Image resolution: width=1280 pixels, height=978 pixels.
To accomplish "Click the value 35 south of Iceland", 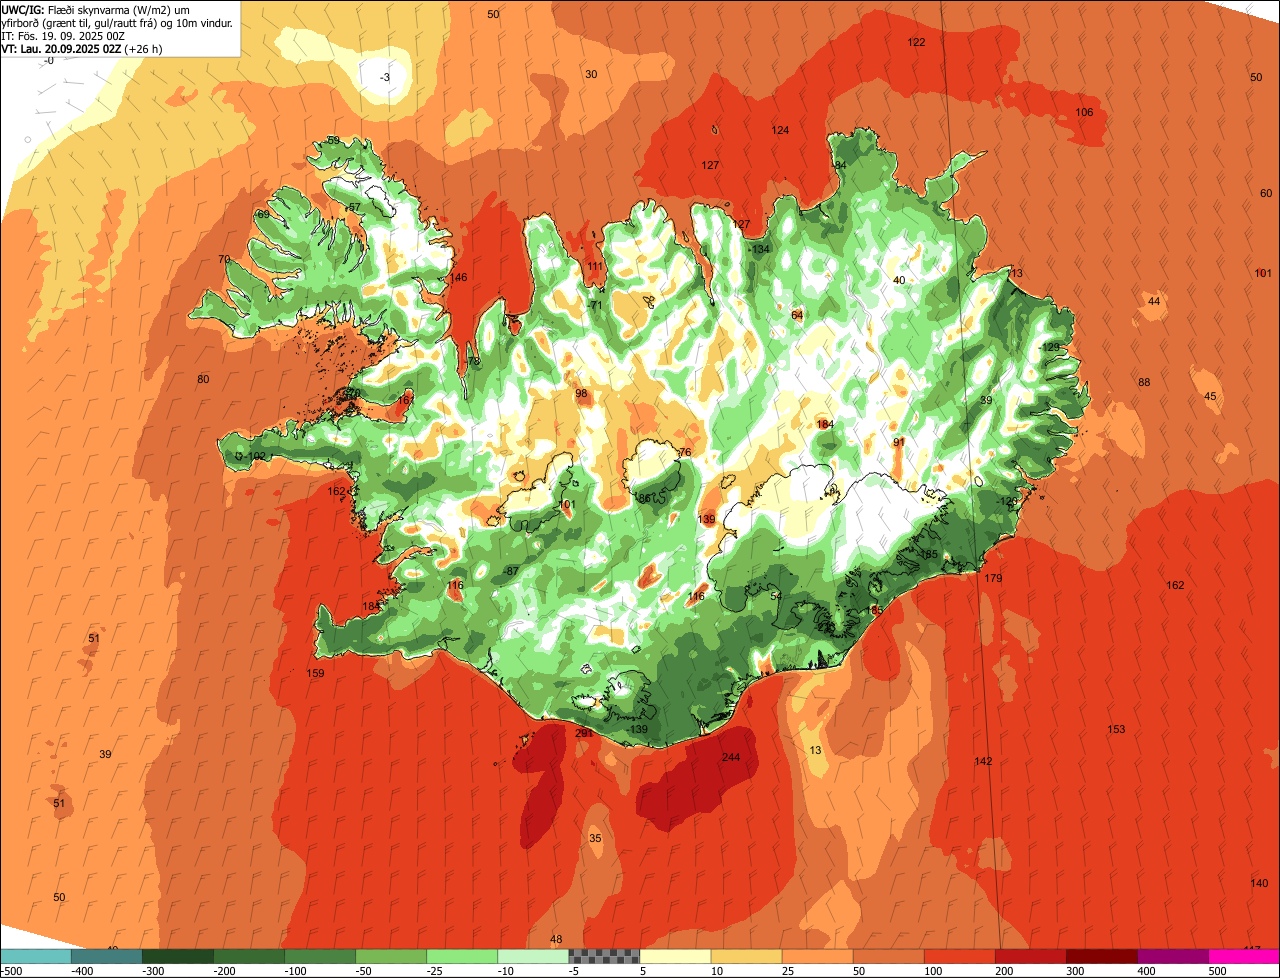I will tap(595, 838).
